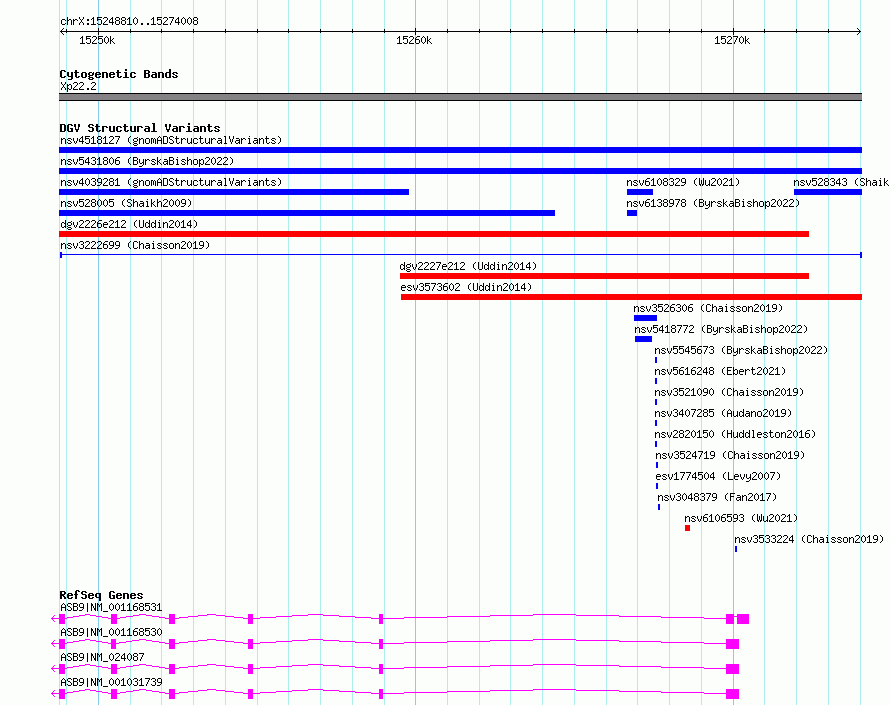Image resolution: width=890 pixels, height=705 pixels.
Task: Click the small blue nsv6138978 bar
Action: click(x=632, y=213)
